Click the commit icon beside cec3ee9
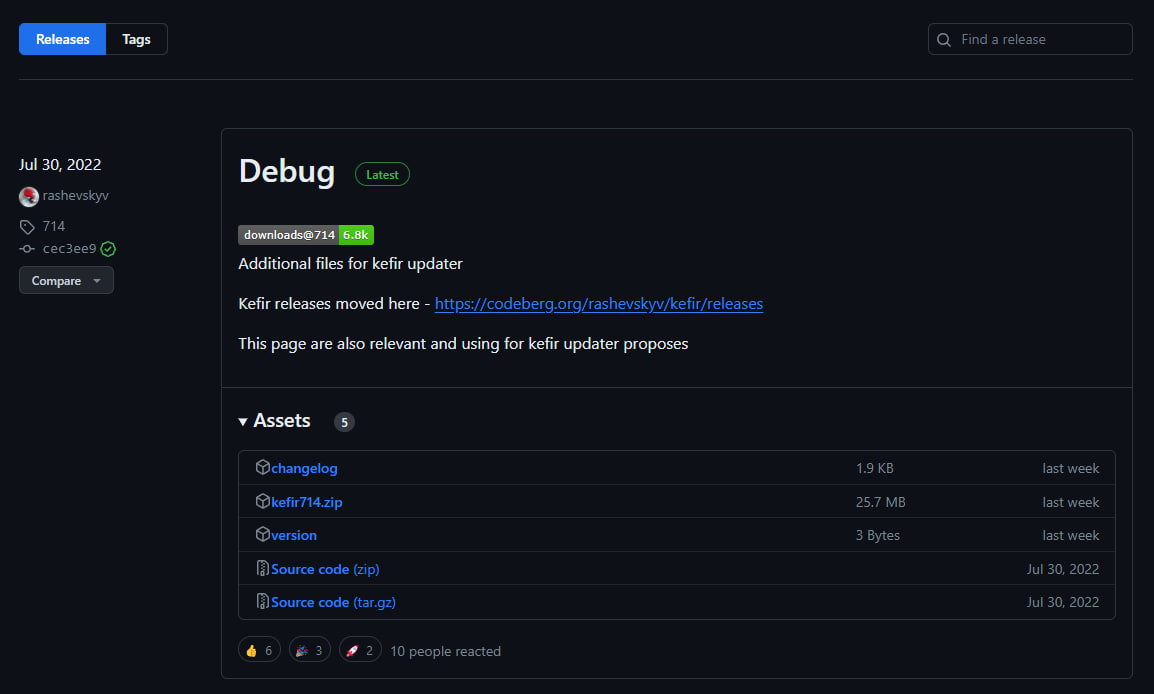This screenshot has height=694, width=1154. click(x=28, y=249)
